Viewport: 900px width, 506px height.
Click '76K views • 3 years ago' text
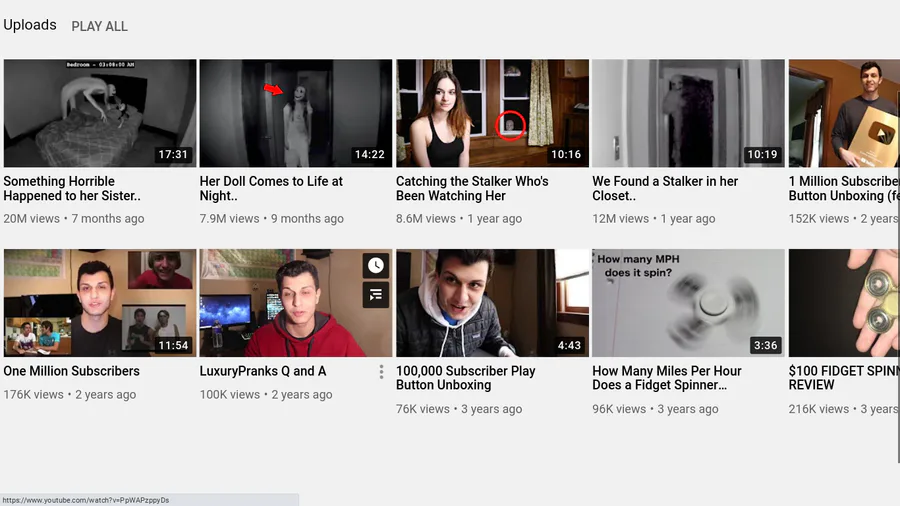pos(459,409)
